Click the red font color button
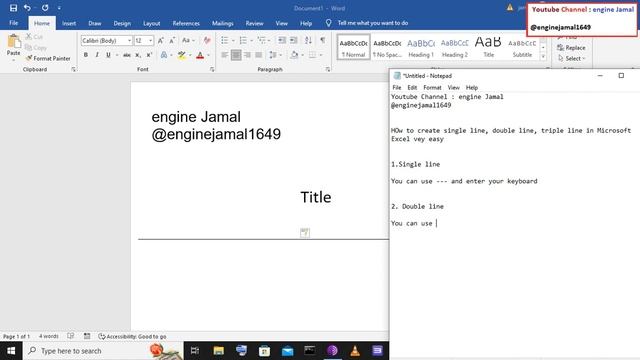 [200, 55]
